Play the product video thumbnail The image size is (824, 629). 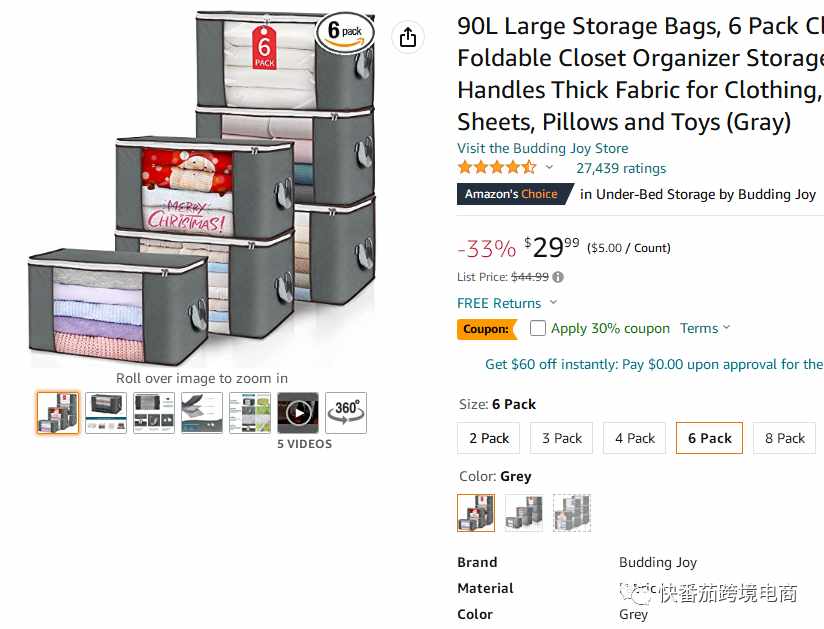[298, 413]
